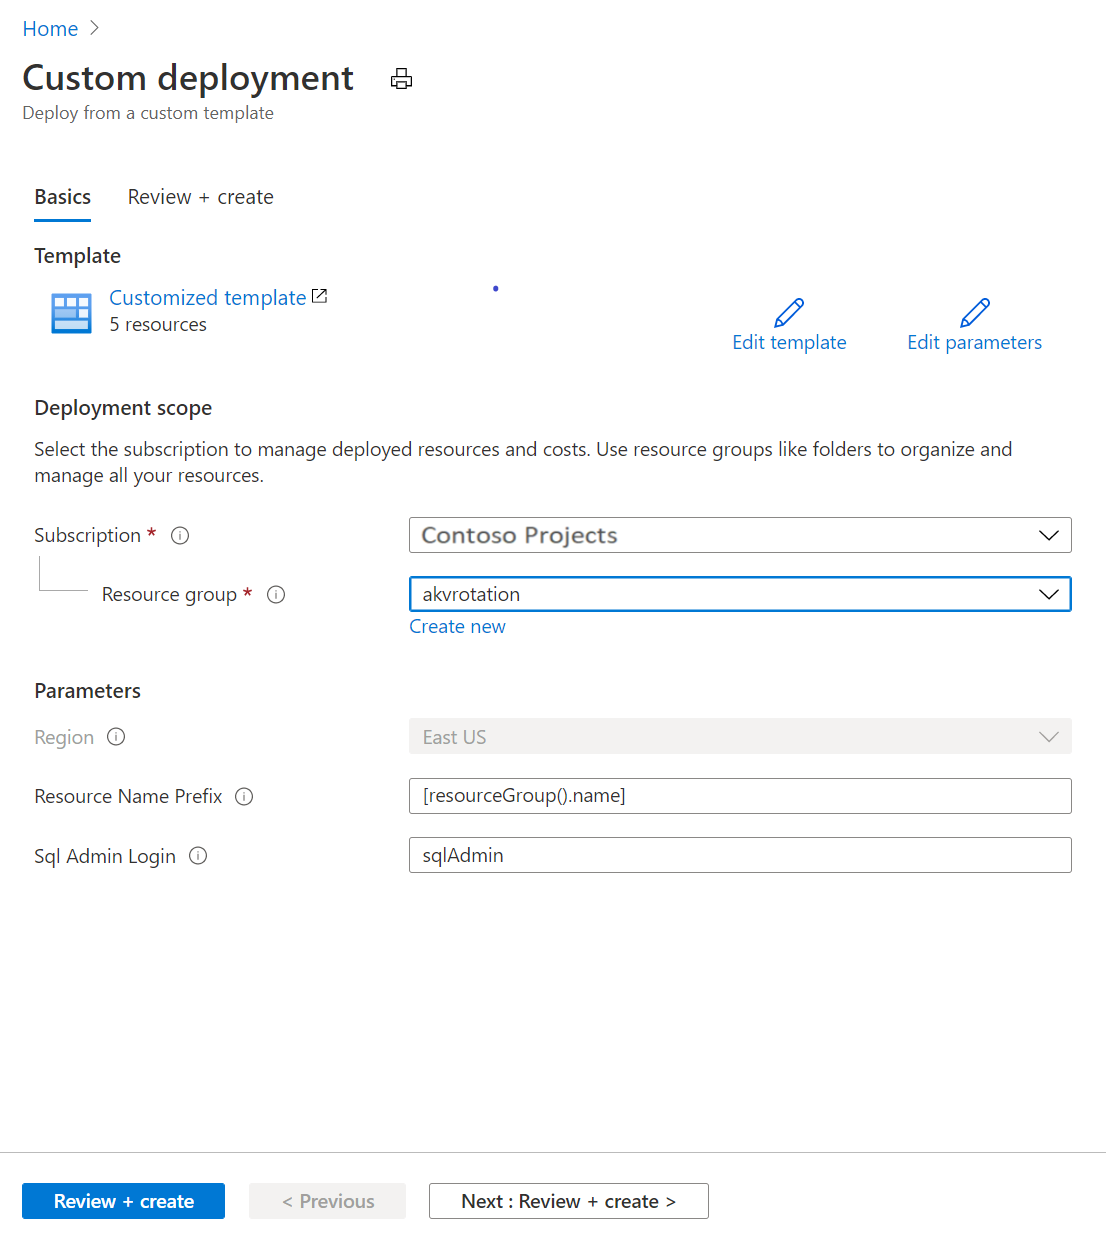
Task: Click the Customized template grid icon
Action: coord(70,312)
